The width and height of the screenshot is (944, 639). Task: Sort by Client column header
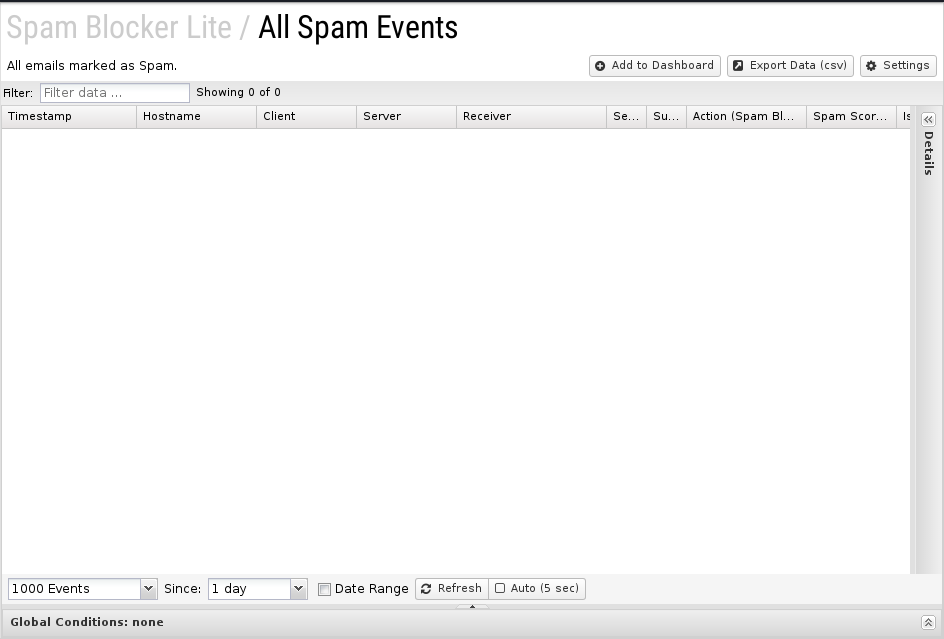(x=306, y=117)
